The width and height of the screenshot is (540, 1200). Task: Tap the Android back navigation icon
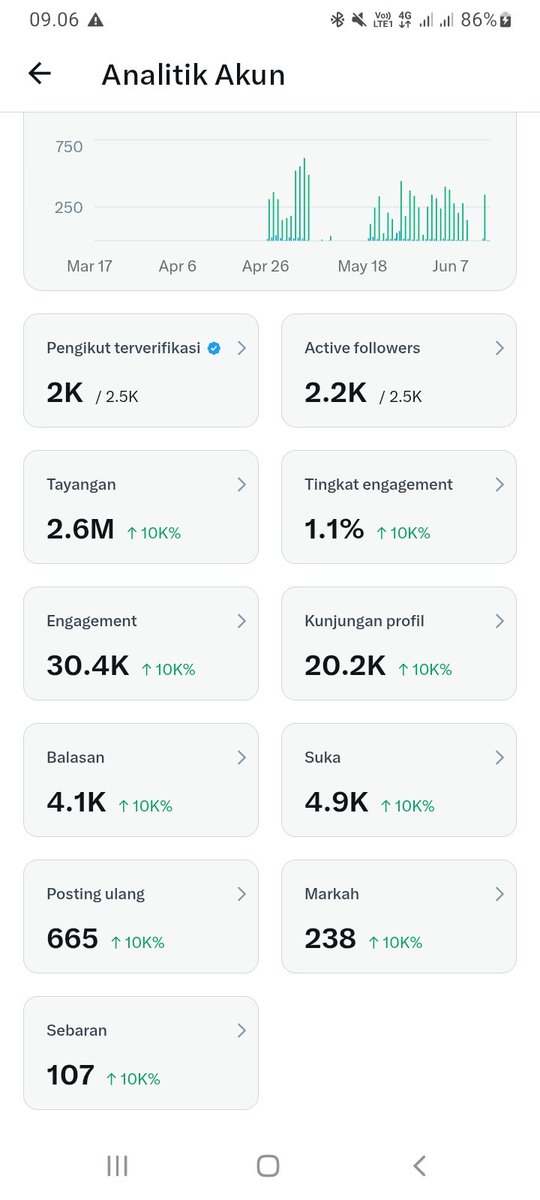pyautogui.click(x=420, y=1165)
